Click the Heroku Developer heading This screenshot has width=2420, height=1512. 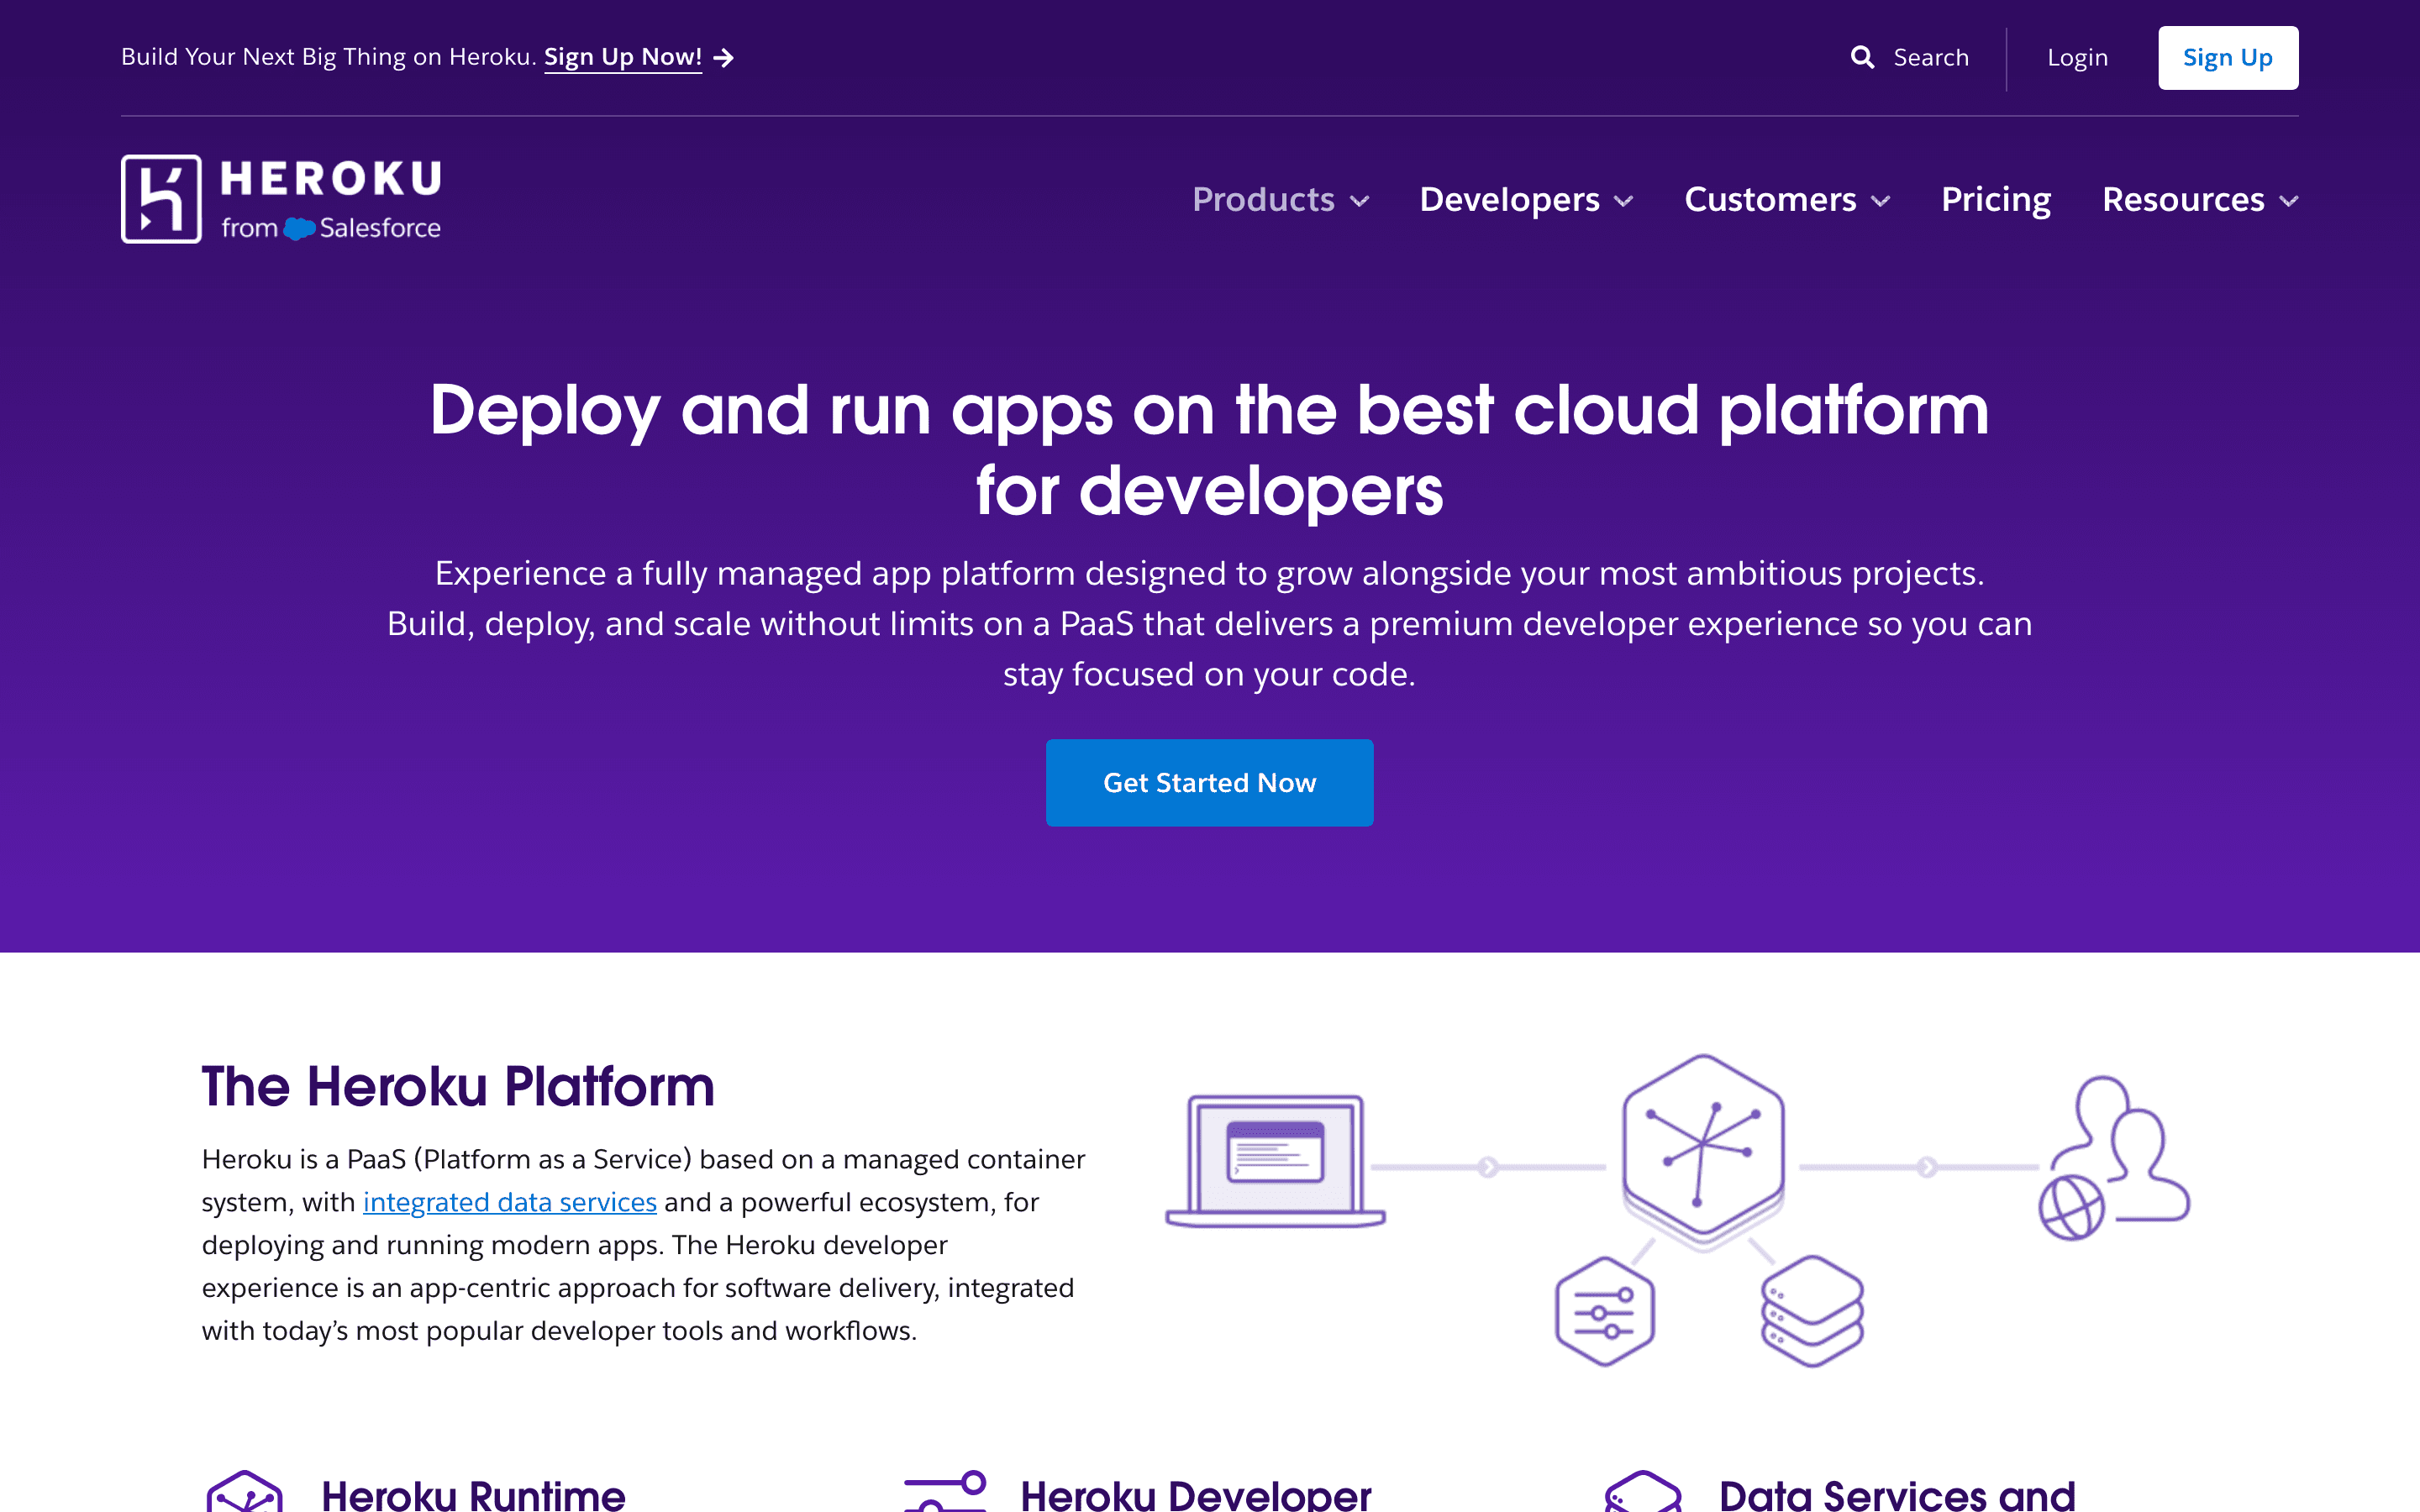click(x=1195, y=1494)
